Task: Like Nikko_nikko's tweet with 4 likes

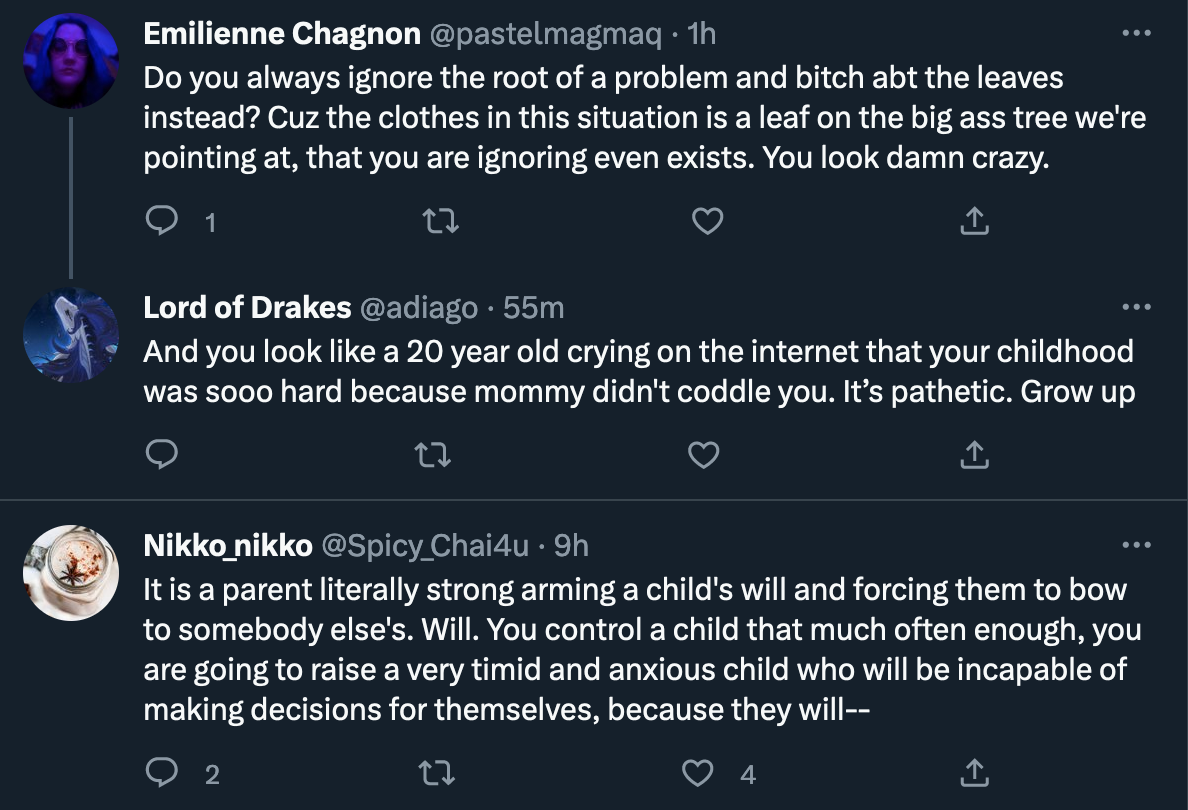Action: click(698, 773)
